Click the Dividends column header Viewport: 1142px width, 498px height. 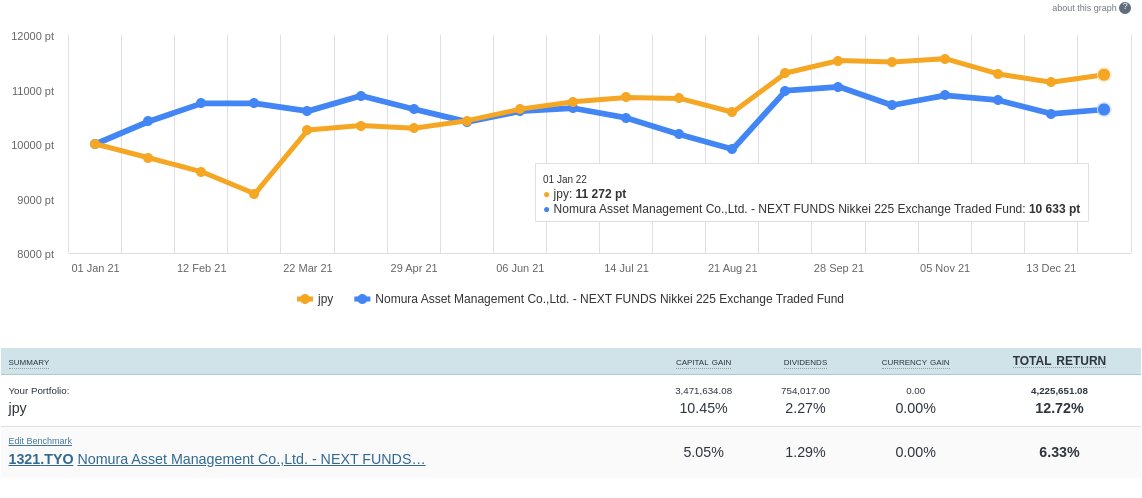pos(805,362)
